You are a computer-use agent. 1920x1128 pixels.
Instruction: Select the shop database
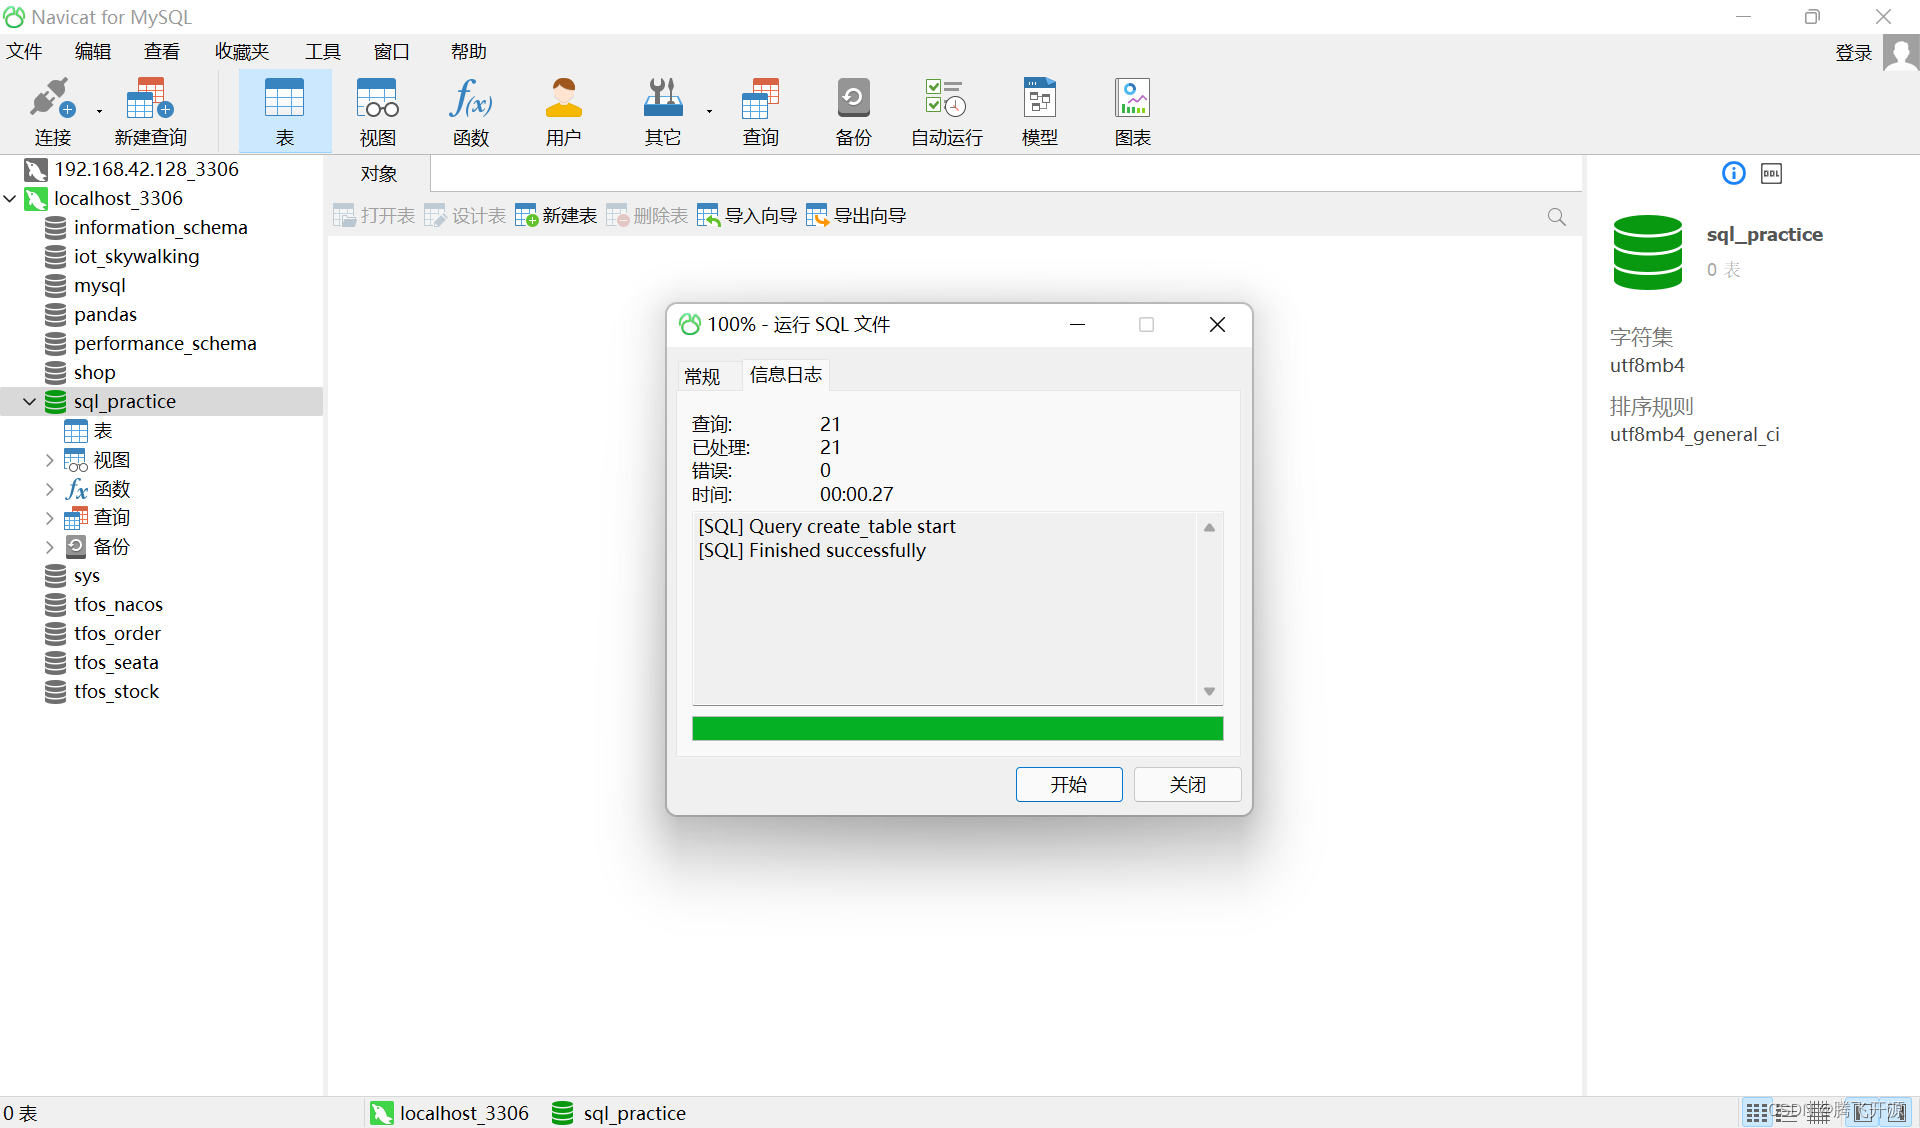coord(94,372)
